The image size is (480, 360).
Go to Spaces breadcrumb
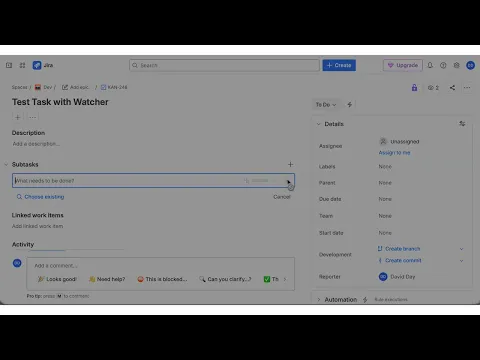(x=19, y=87)
